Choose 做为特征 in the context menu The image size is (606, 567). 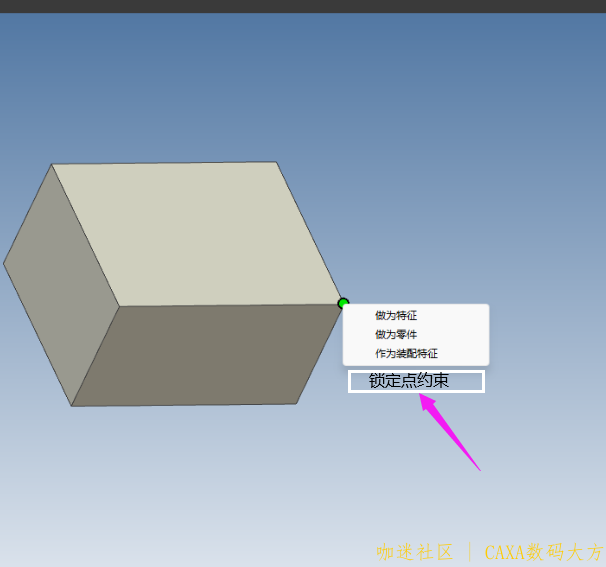pos(416,315)
